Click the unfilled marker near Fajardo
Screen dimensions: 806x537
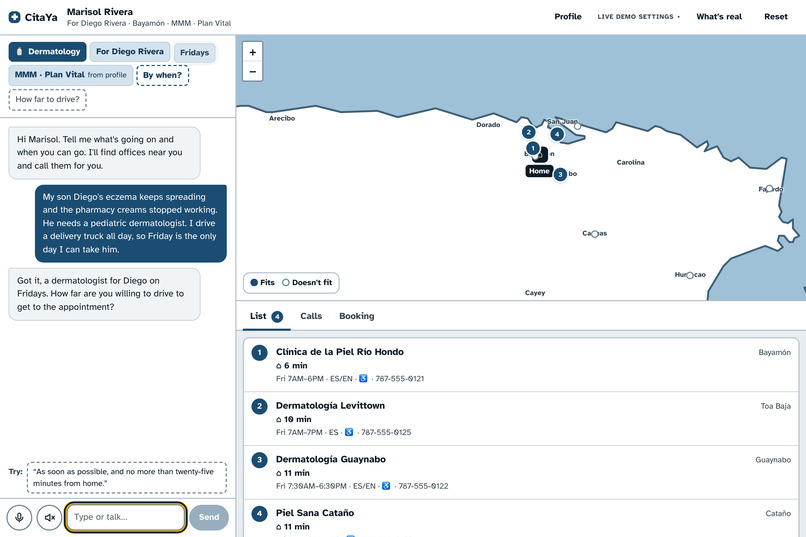(769, 189)
